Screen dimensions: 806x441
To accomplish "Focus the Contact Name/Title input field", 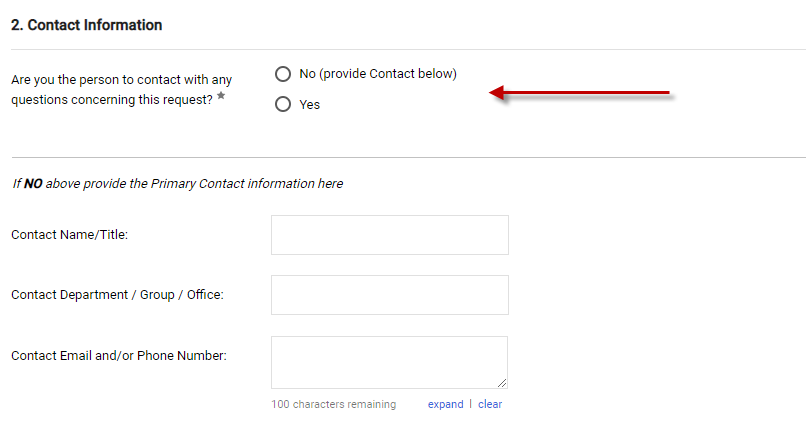I will pyautogui.click(x=389, y=235).
